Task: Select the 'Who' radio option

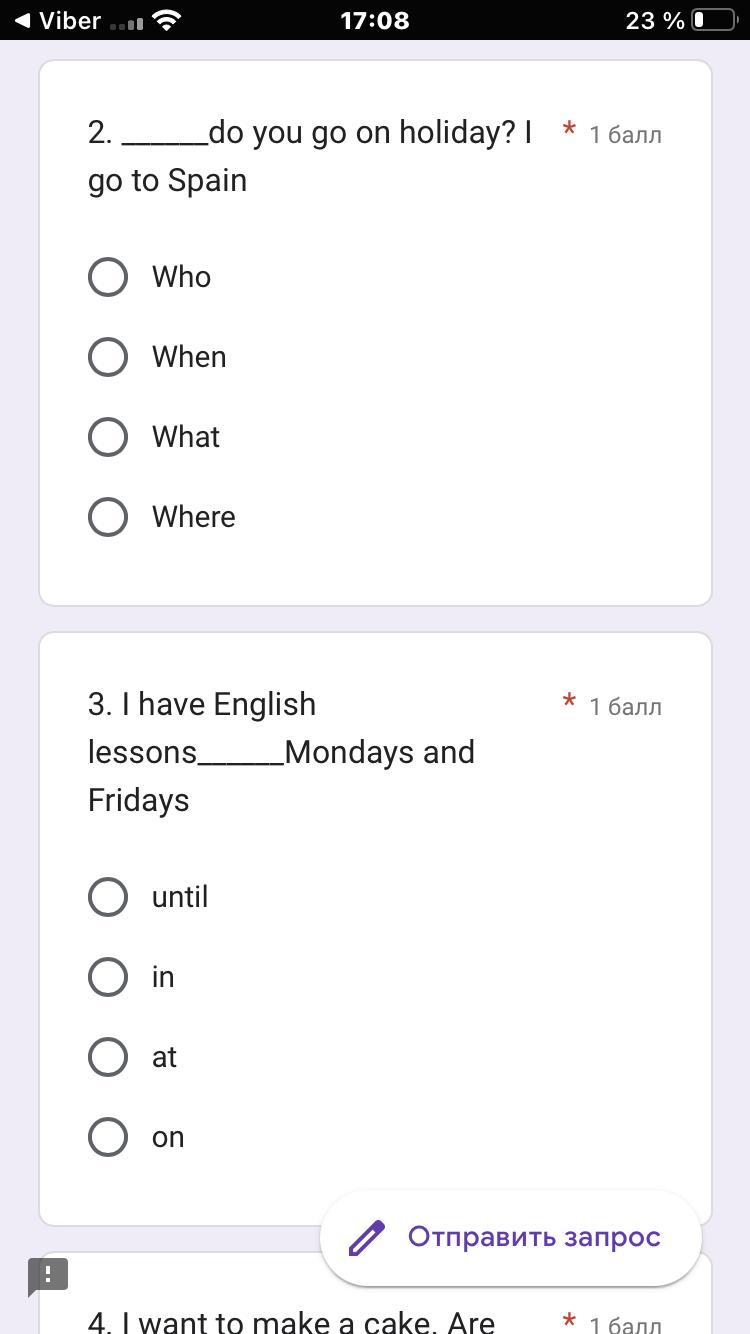Action: click(x=108, y=277)
